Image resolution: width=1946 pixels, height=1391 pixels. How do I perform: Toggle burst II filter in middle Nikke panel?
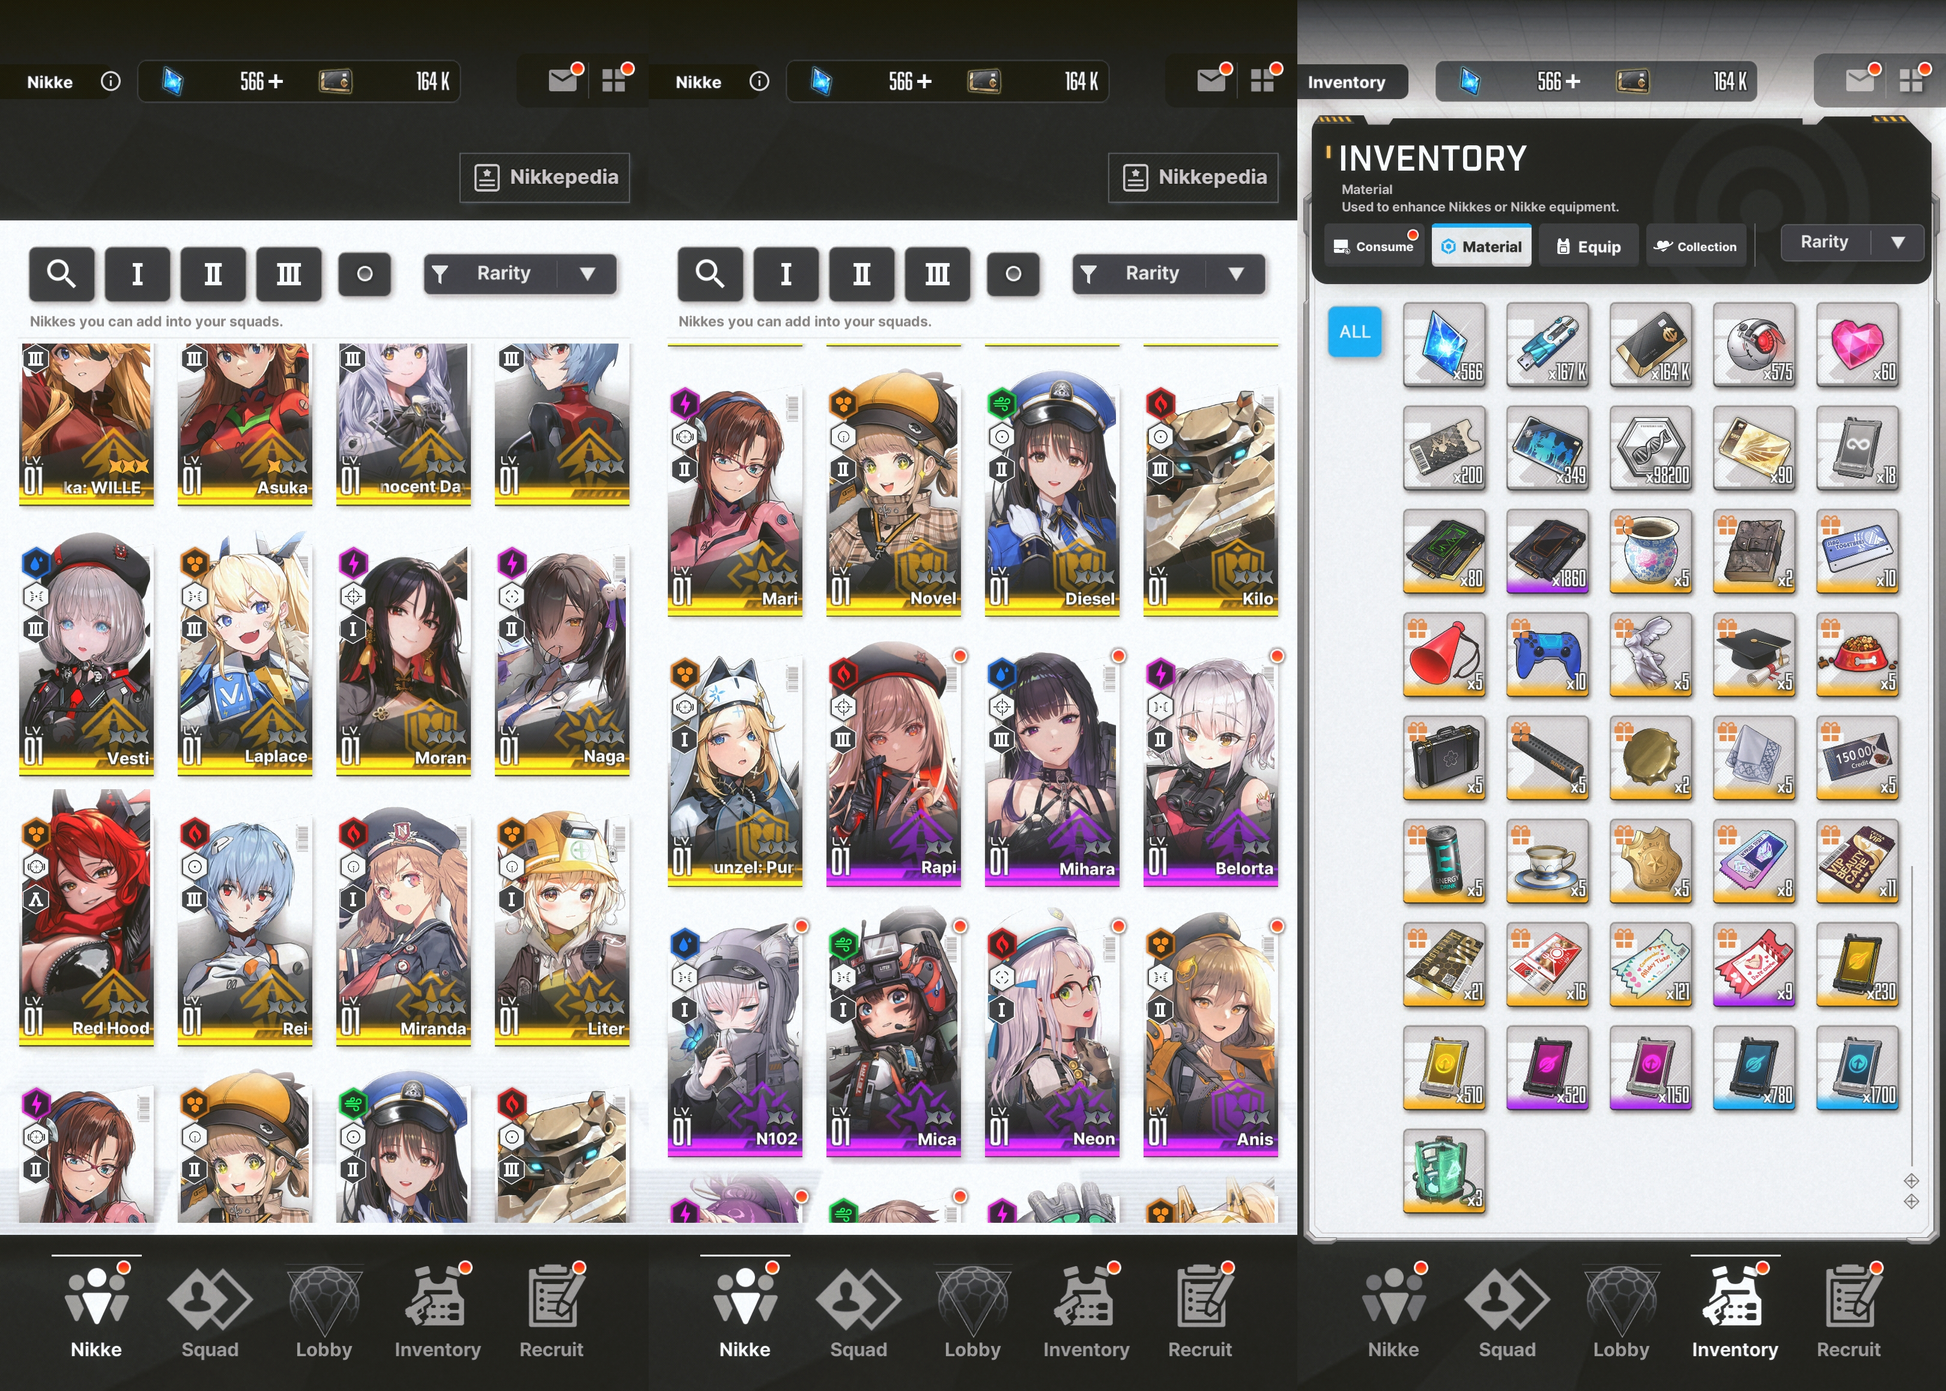[862, 273]
